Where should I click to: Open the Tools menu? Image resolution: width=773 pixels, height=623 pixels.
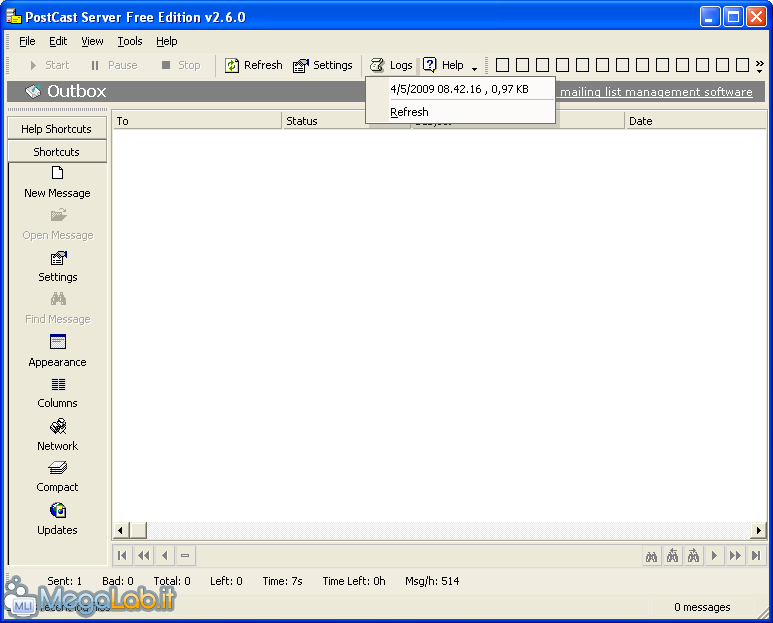pos(130,41)
